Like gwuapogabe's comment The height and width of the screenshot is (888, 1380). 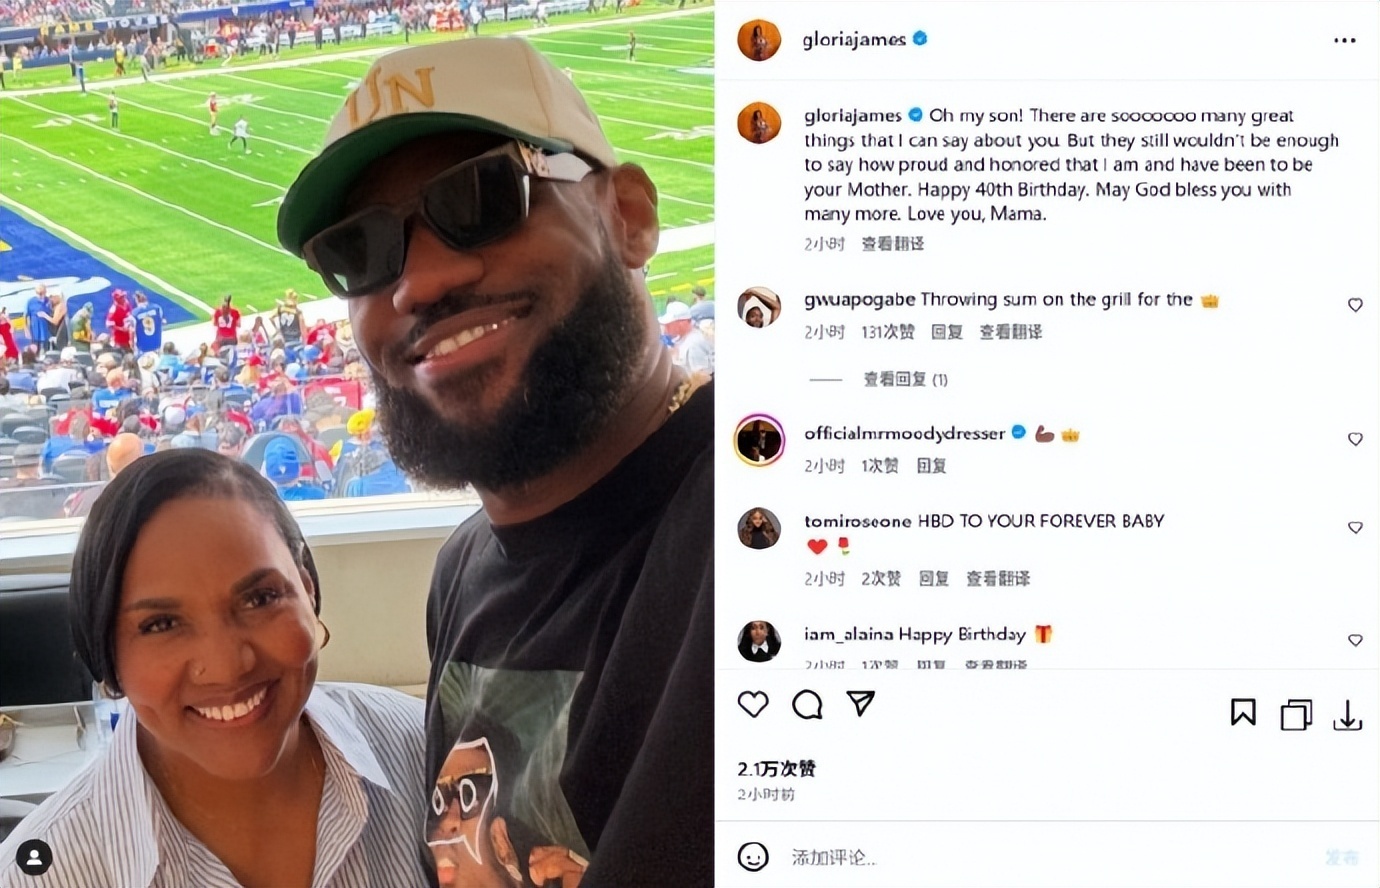[1355, 305]
